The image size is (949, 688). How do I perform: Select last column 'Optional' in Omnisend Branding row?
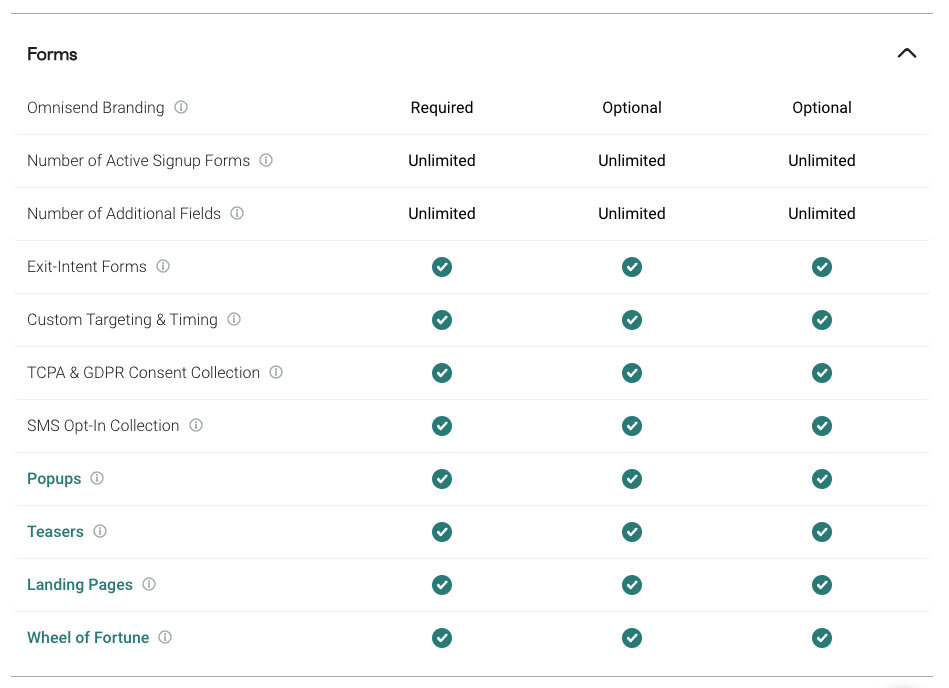(x=822, y=108)
